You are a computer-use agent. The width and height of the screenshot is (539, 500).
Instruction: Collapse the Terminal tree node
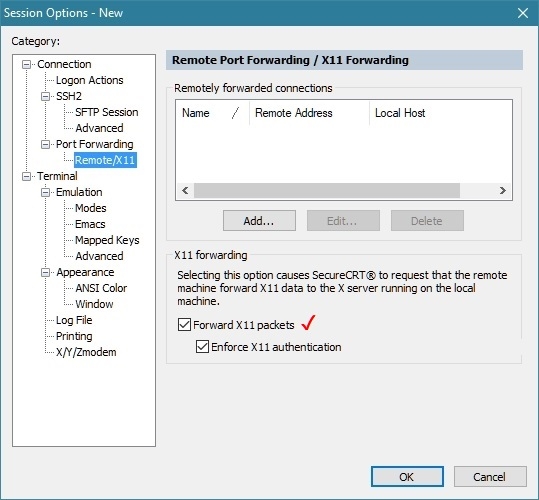pos(26,177)
